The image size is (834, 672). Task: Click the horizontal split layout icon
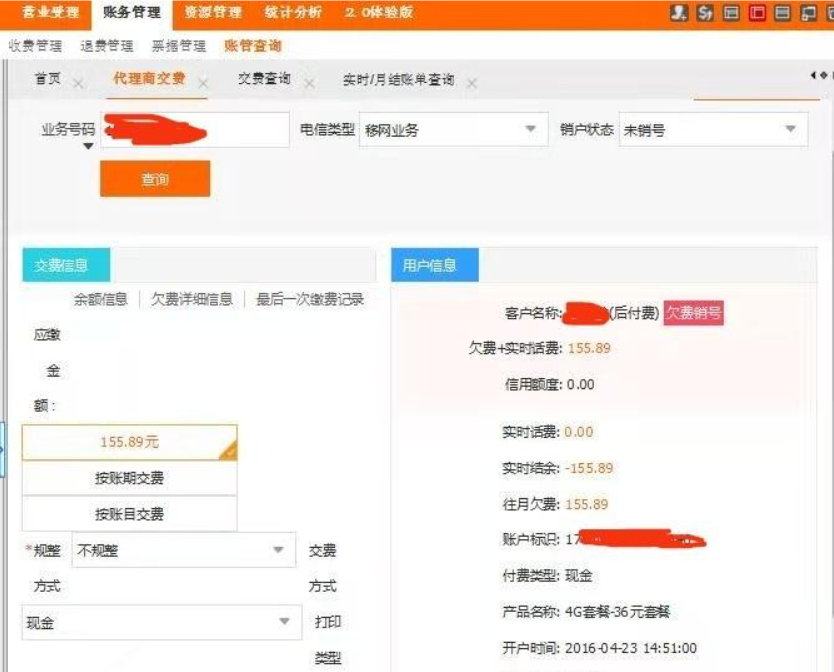click(782, 13)
